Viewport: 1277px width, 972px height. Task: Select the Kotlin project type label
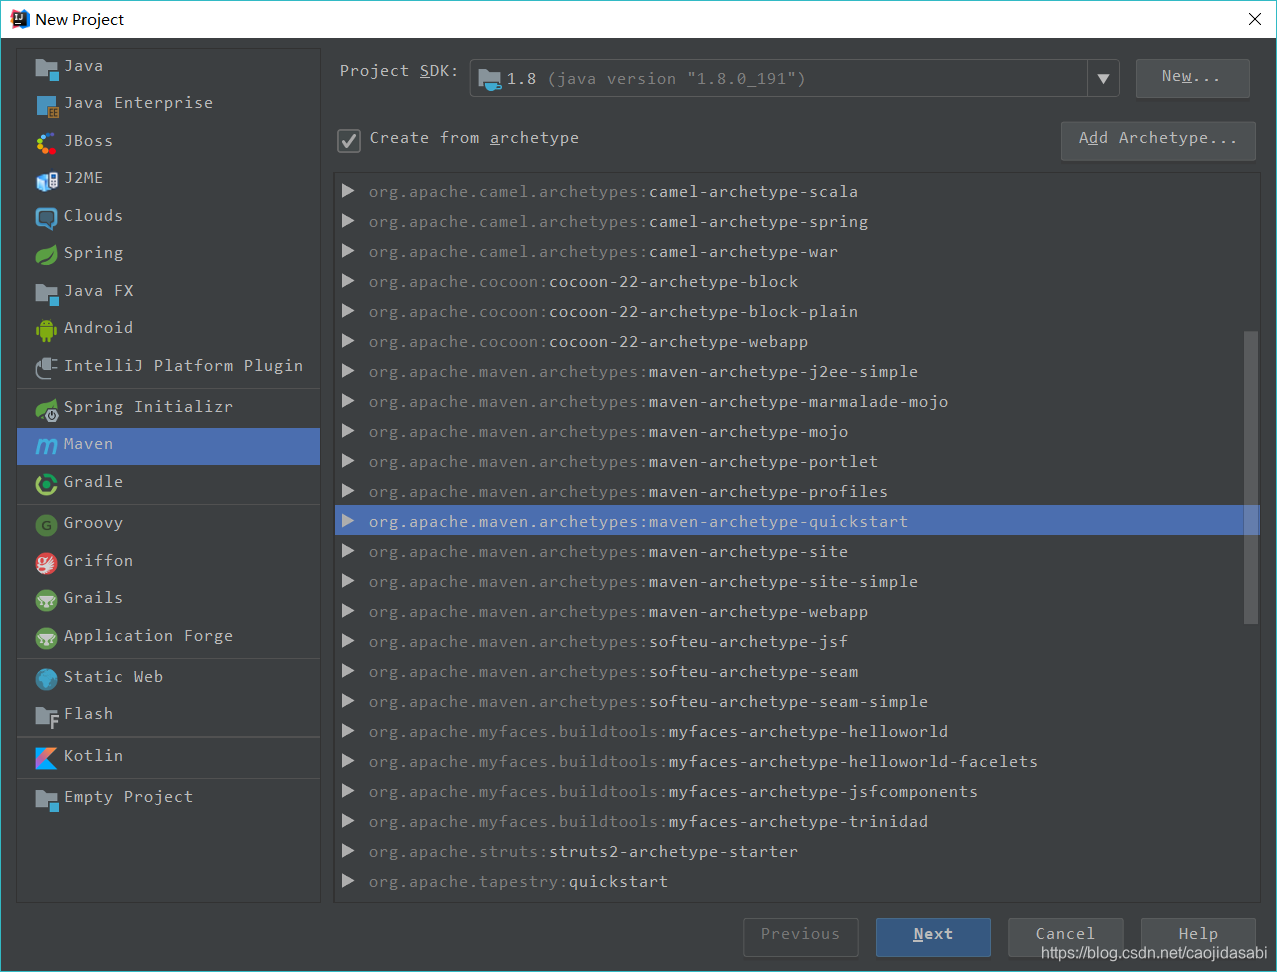click(x=94, y=756)
